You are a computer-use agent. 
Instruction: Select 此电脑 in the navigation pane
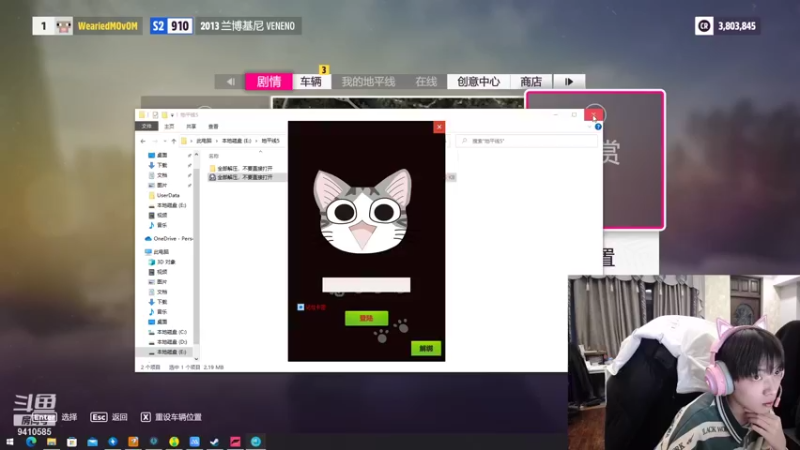(x=157, y=252)
